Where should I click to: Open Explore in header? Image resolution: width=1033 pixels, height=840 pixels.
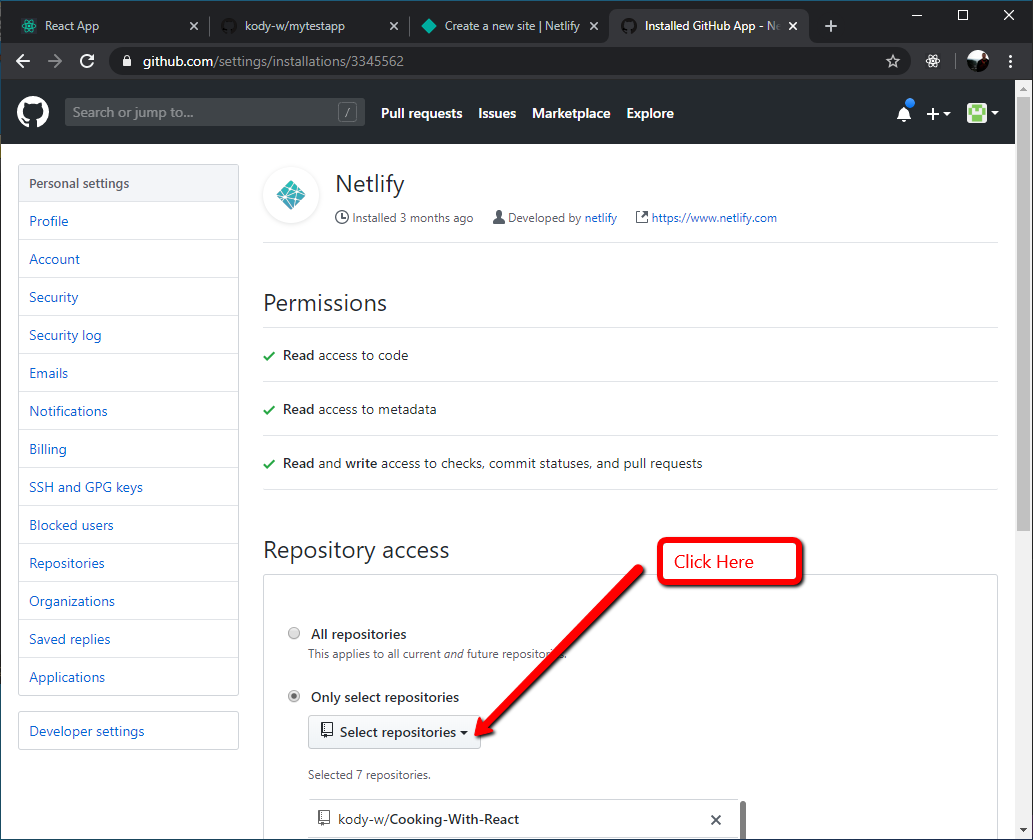point(650,113)
